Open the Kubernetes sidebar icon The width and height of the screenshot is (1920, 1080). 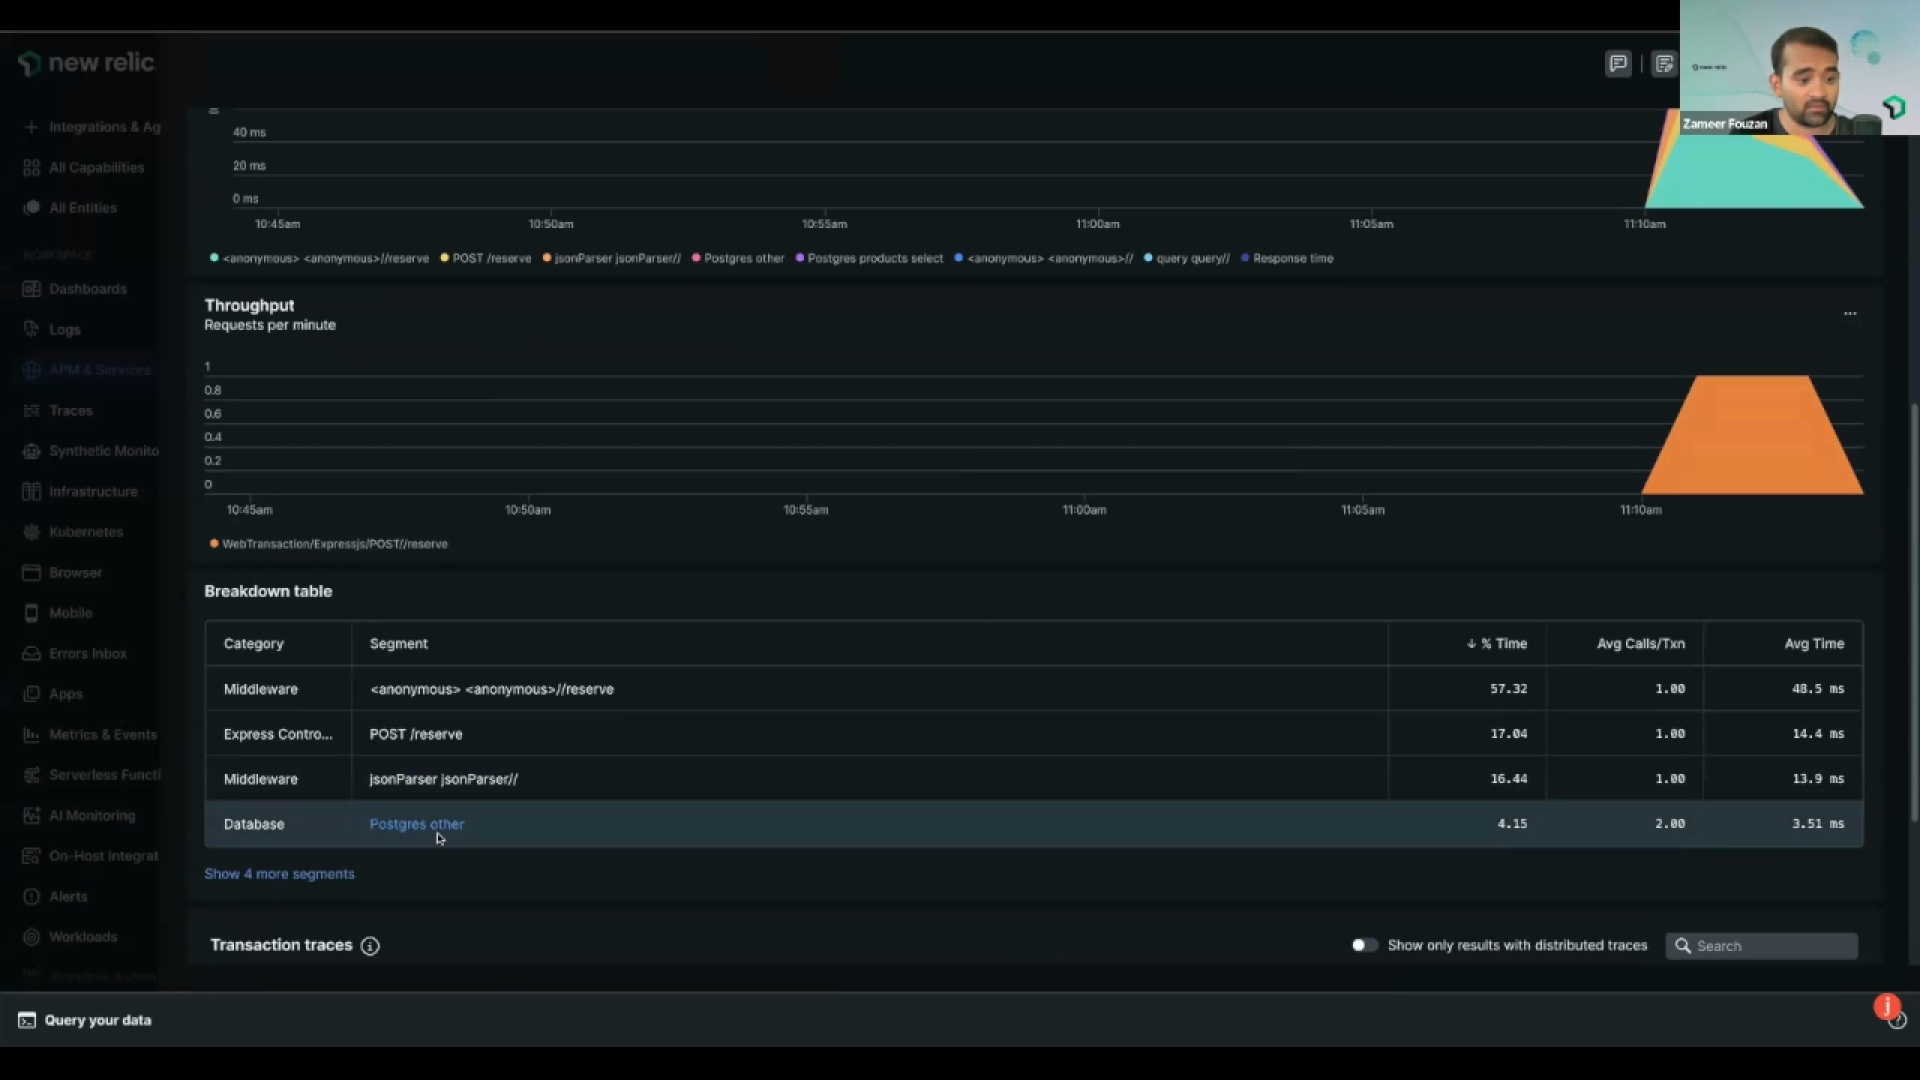point(31,532)
